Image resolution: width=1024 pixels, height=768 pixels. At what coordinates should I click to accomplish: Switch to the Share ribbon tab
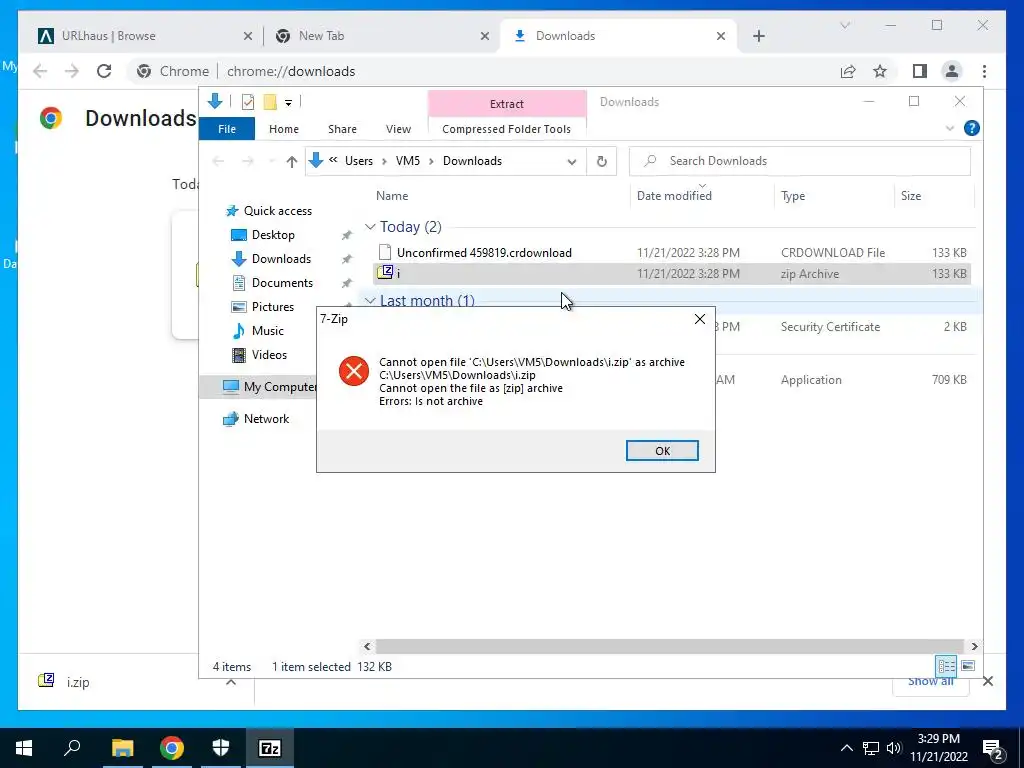pos(342,129)
